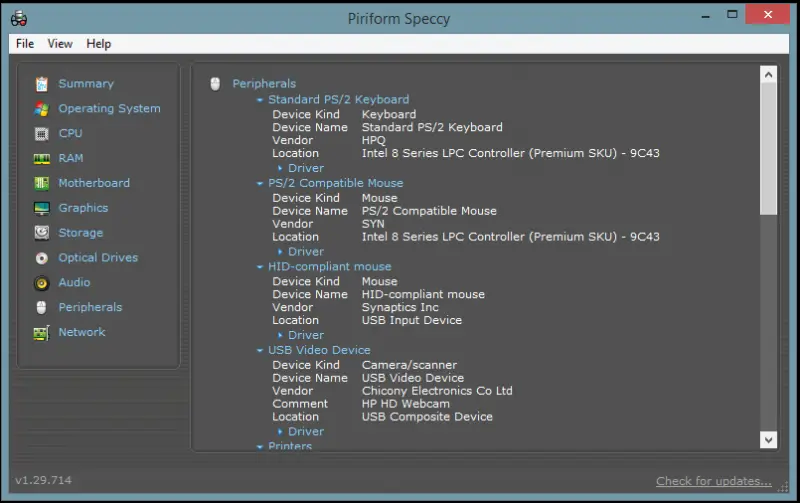
Task: Click the Speccy app icon in title bar
Action: (x=19, y=18)
